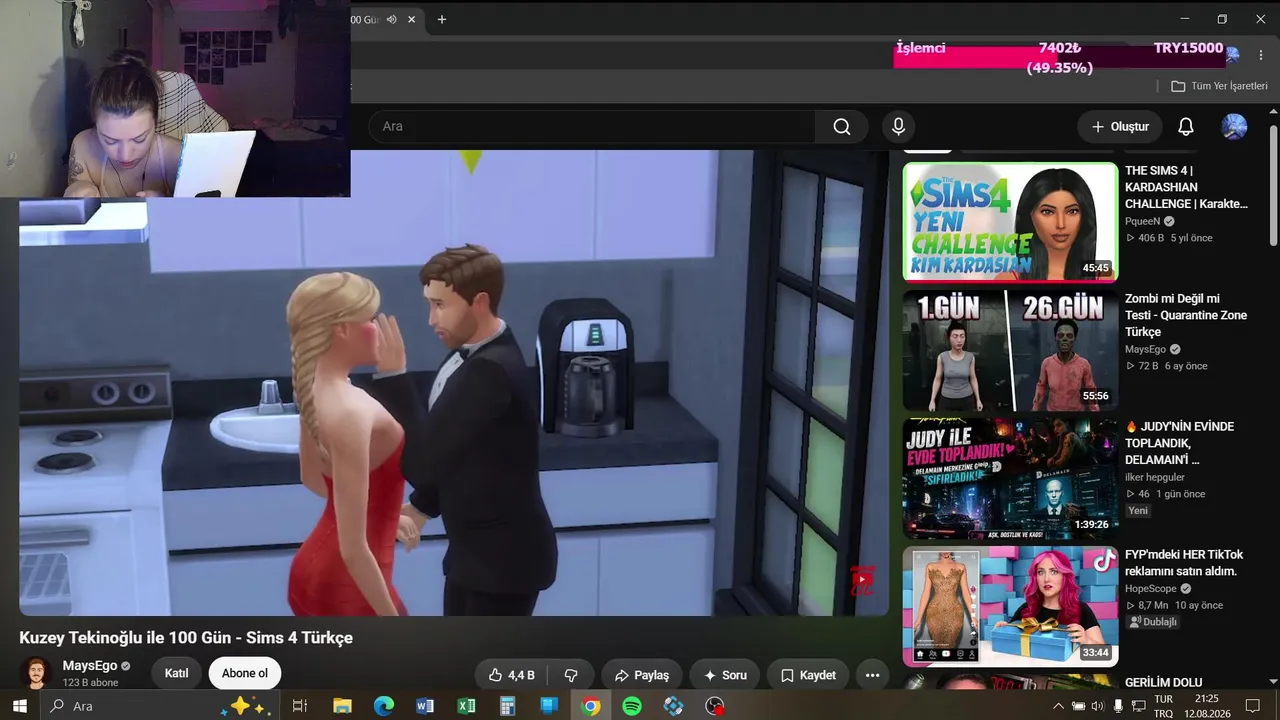Open Excel from the taskbar
The height and width of the screenshot is (720, 1280).
(466, 706)
